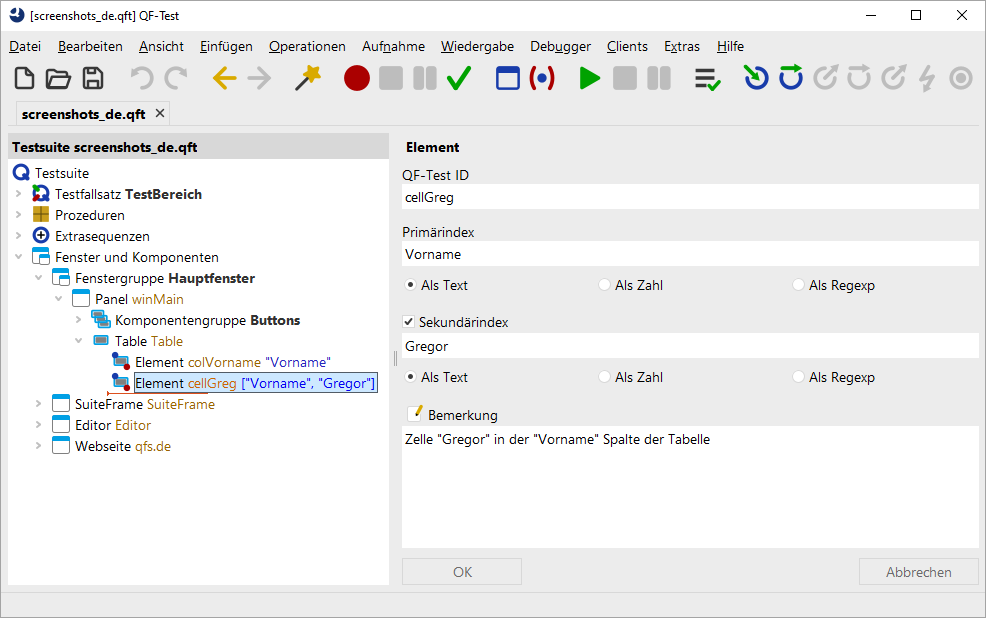Select Sekundärindex 'Als Text' radio button
This screenshot has width=986, height=618.
pyautogui.click(x=411, y=377)
